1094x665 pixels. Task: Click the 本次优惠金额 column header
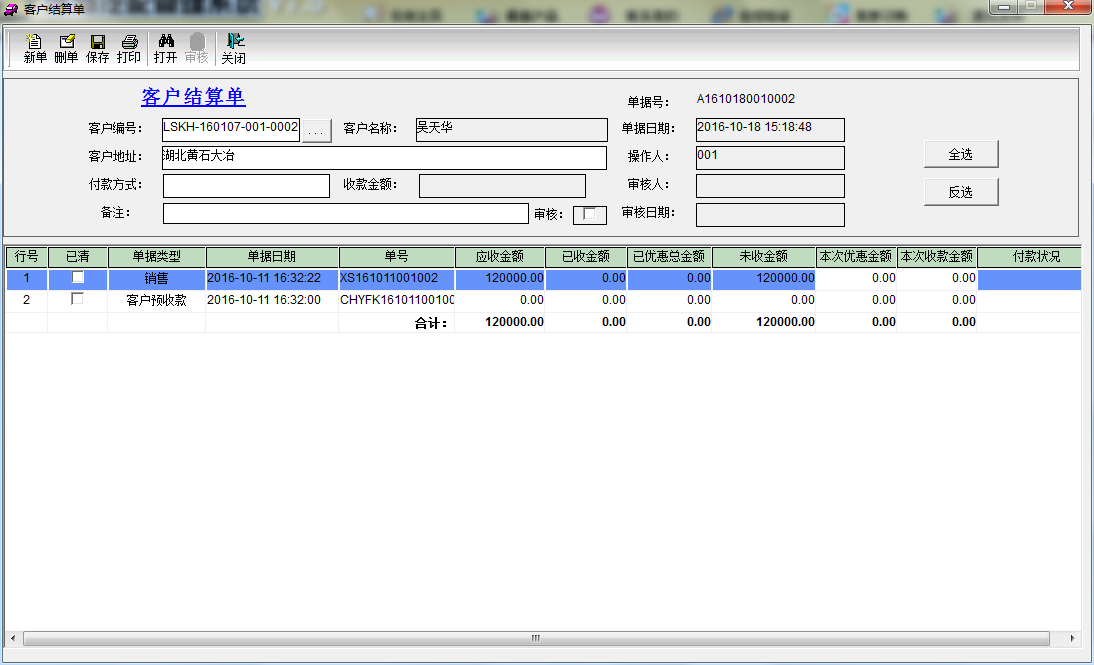[857, 257]
